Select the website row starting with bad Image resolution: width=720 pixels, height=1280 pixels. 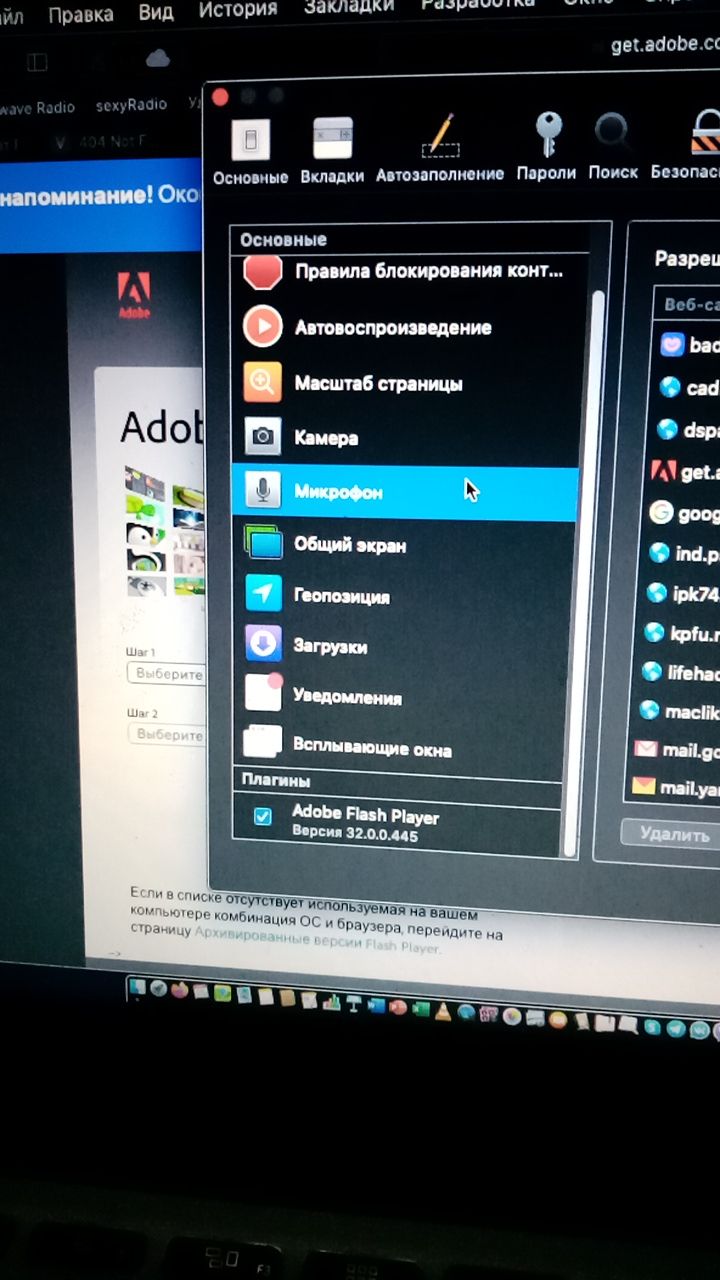click(x=688, y=346)
